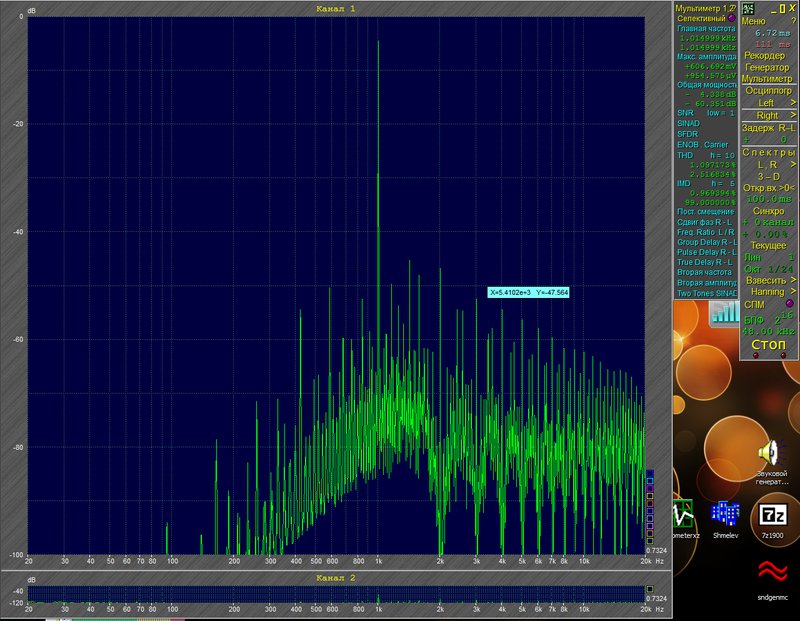Screen dimensions: 800x621
Task: Click the Канал 2 chart title
Action: click(x=336, y=578)
